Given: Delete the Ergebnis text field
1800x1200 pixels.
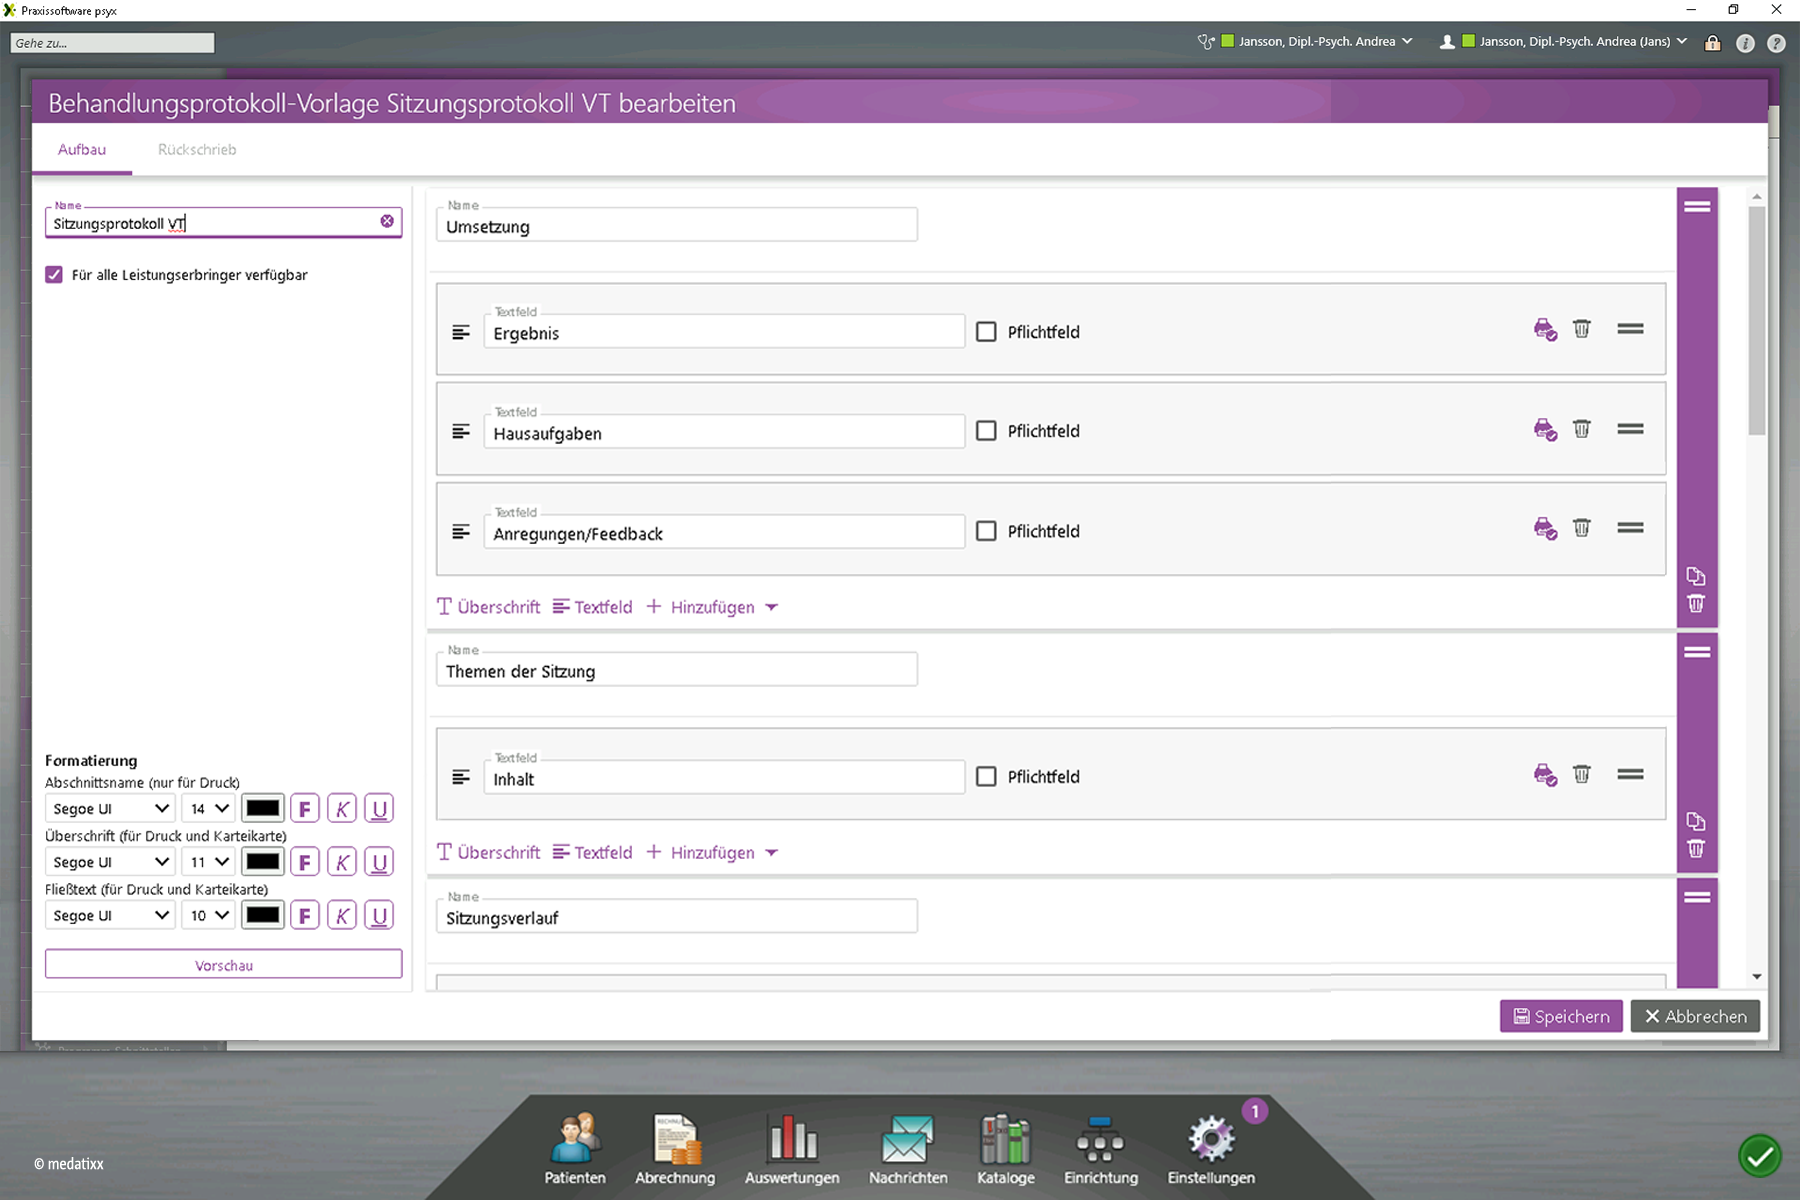Looking at the screenshot, I should click(1581, 329).
